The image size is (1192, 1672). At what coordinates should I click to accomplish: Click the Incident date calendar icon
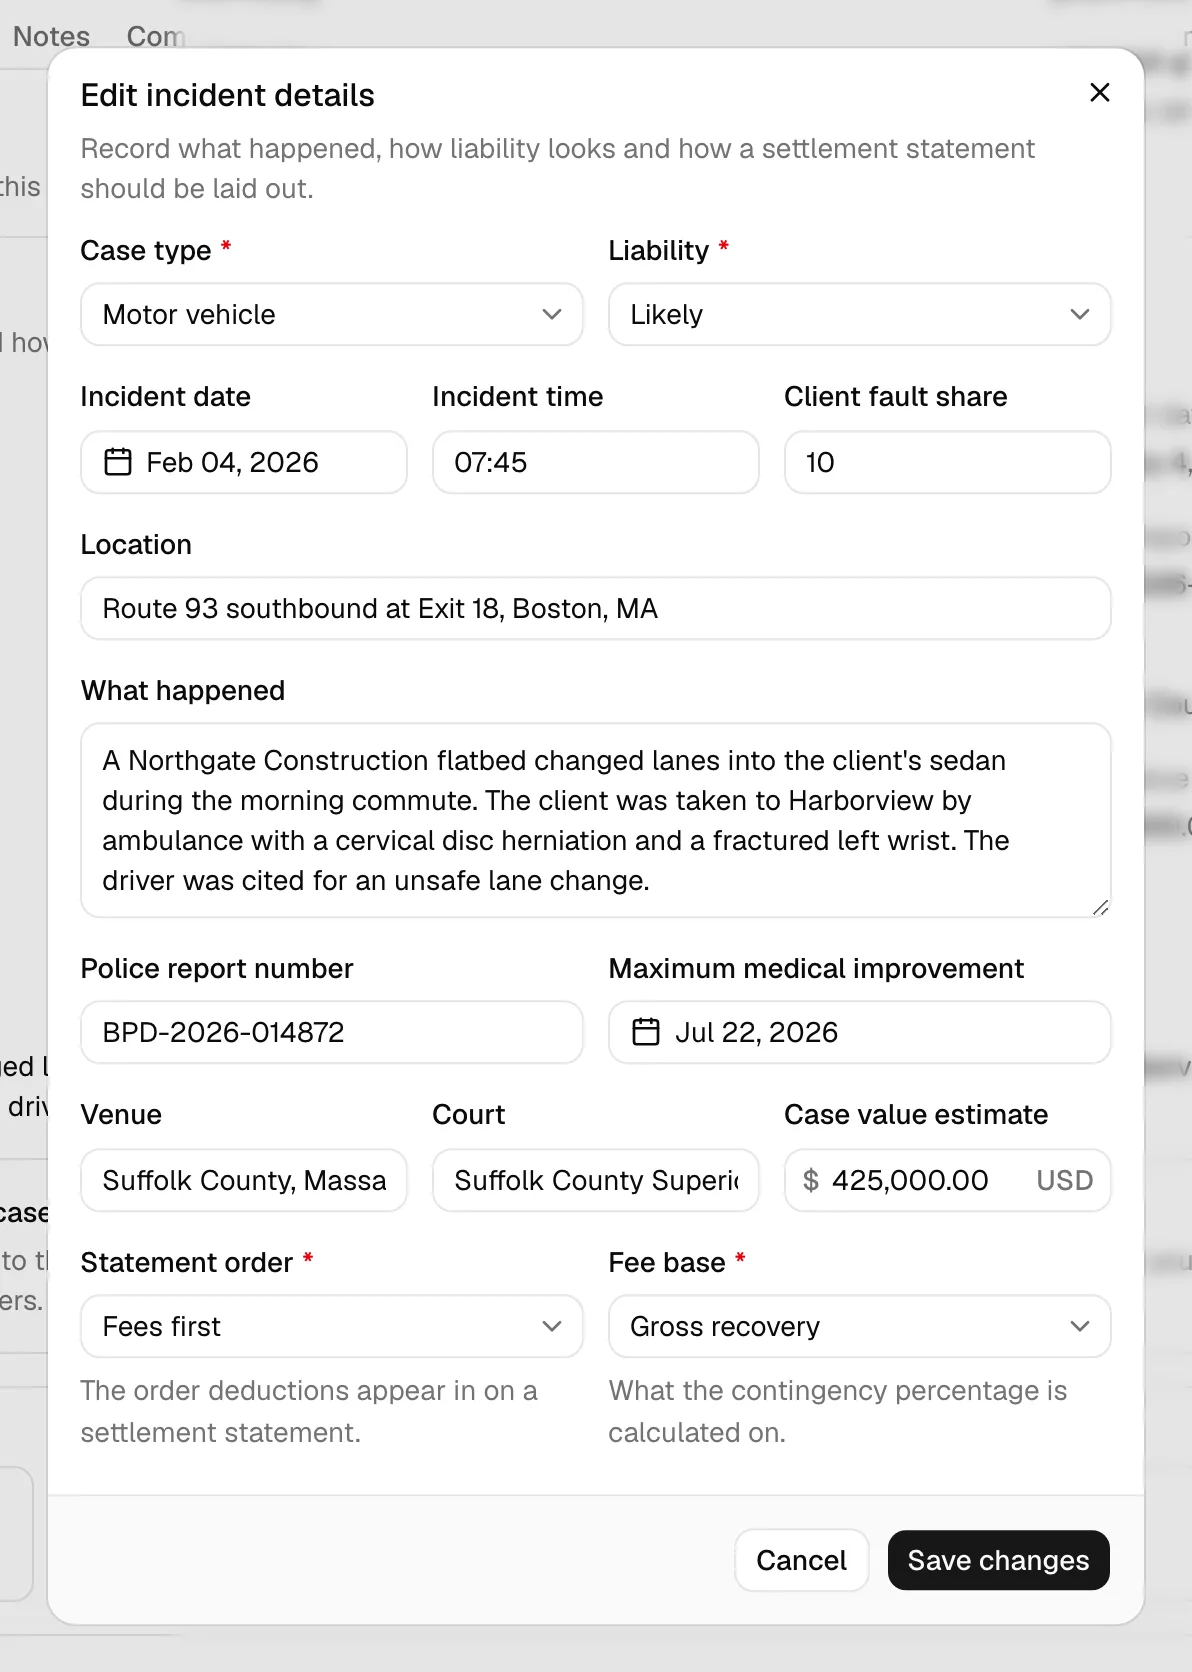118,462
